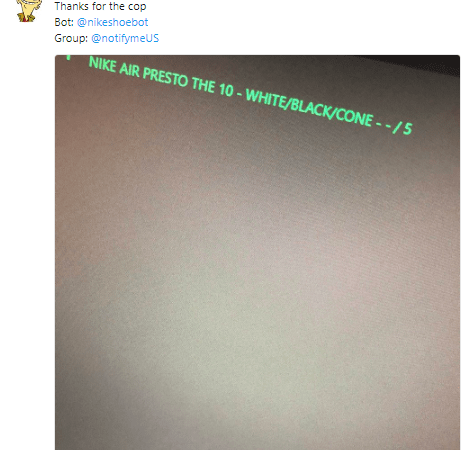Click the dashes after 'CONE' in photo

pyautogui.click(x=383, y=125)
